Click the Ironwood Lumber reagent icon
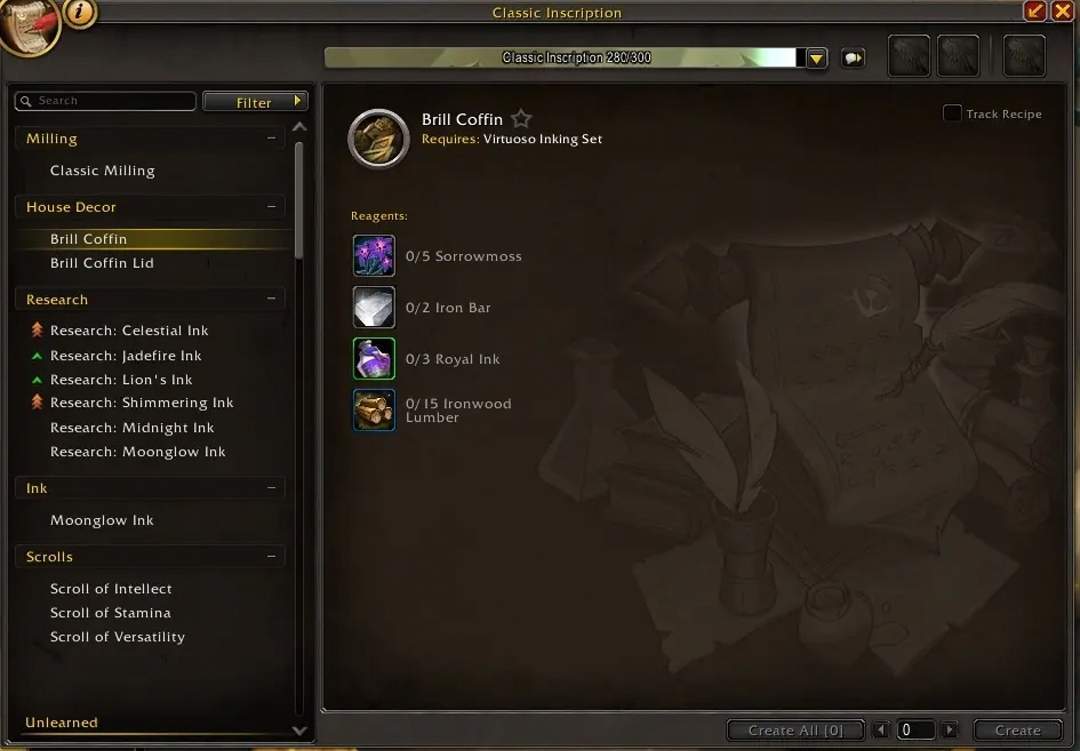 pos(374,410)
